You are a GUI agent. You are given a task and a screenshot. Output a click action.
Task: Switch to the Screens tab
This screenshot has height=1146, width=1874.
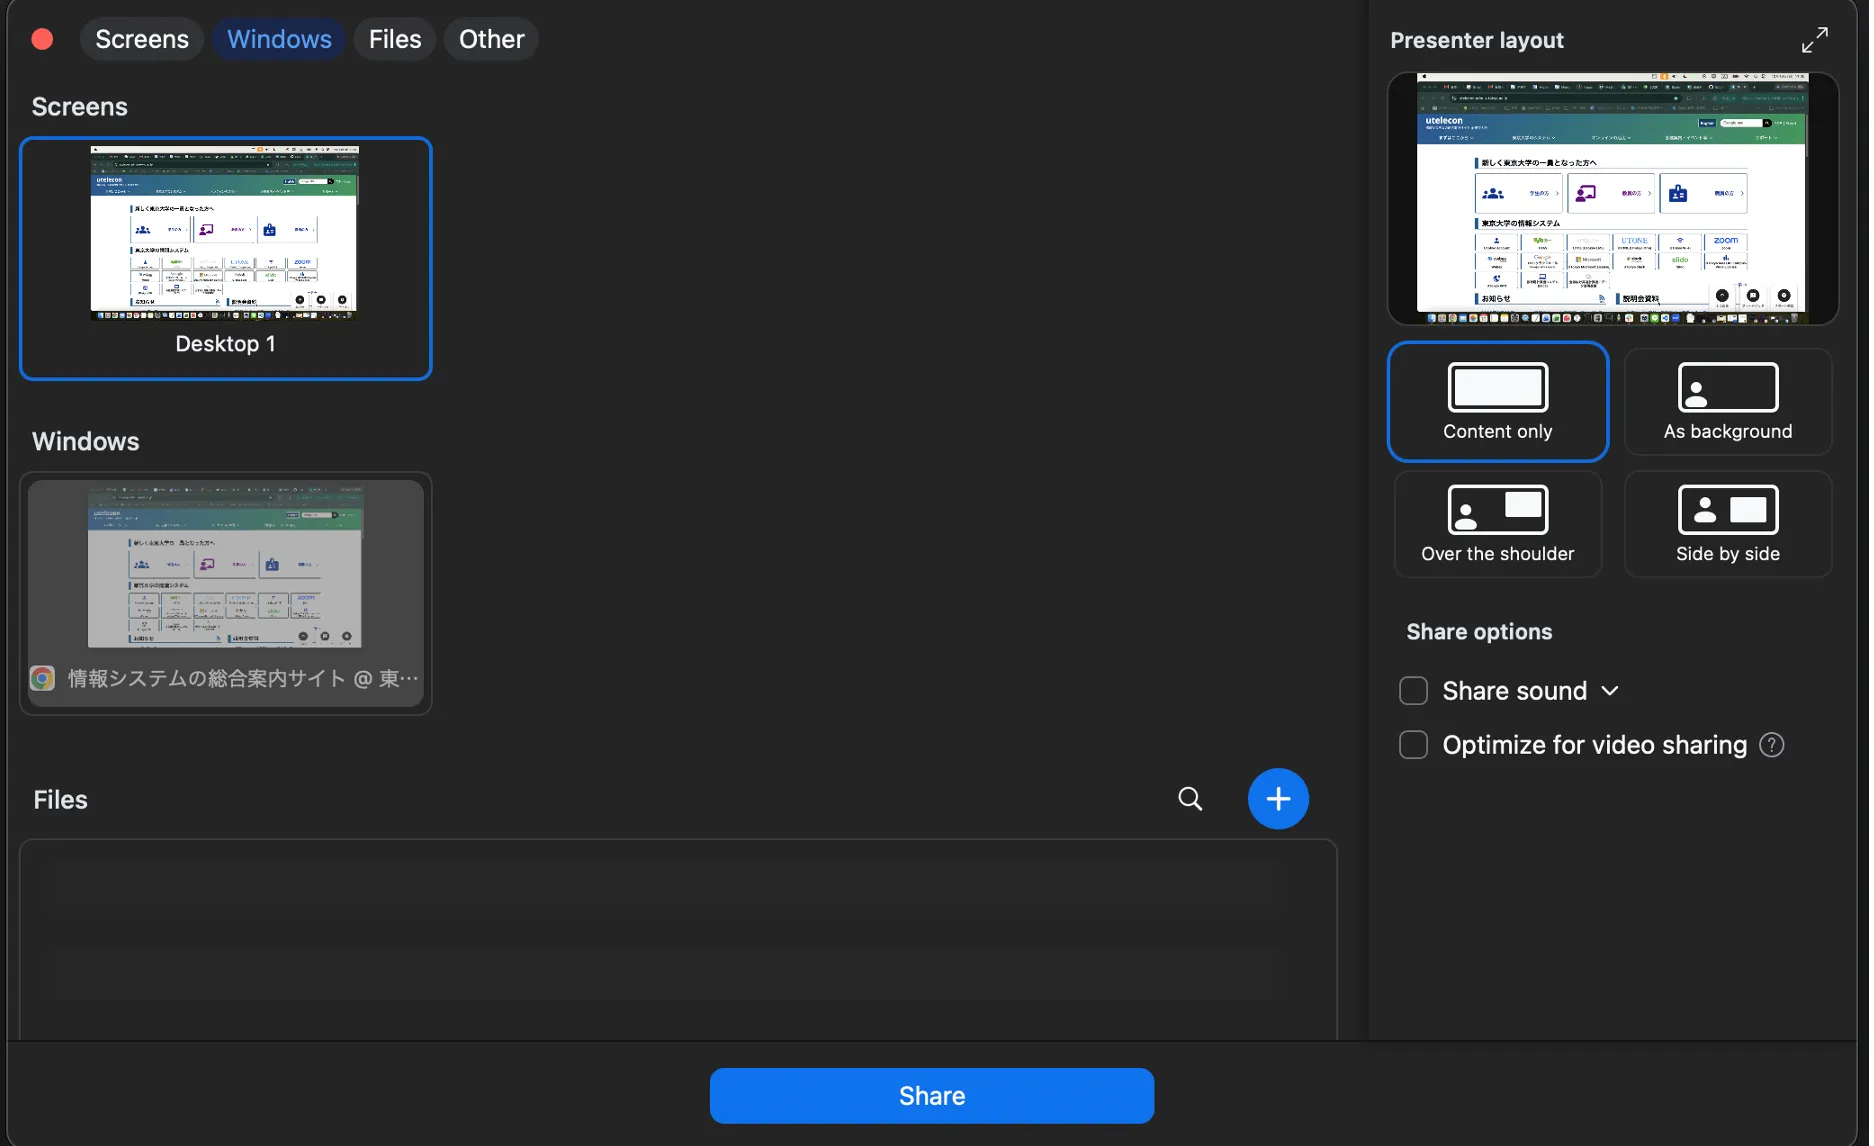(142, 39)
